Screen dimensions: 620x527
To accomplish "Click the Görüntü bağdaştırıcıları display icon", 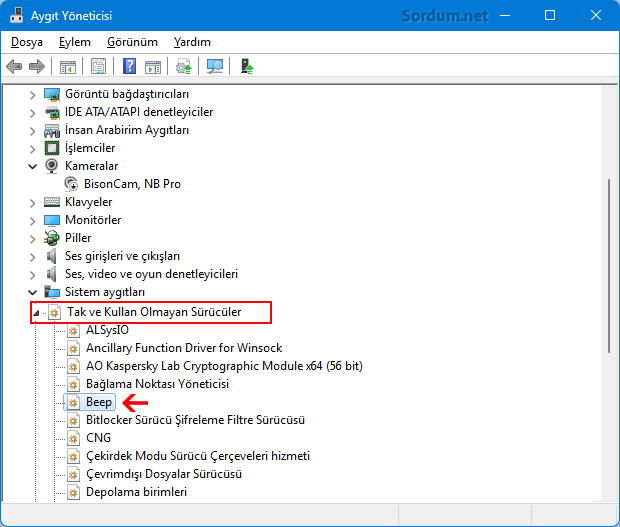I will click(52, 94).
